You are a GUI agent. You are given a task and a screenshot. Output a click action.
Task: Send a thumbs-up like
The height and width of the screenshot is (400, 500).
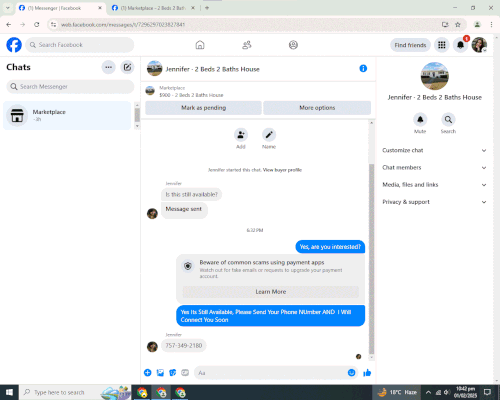click(367, 373)
